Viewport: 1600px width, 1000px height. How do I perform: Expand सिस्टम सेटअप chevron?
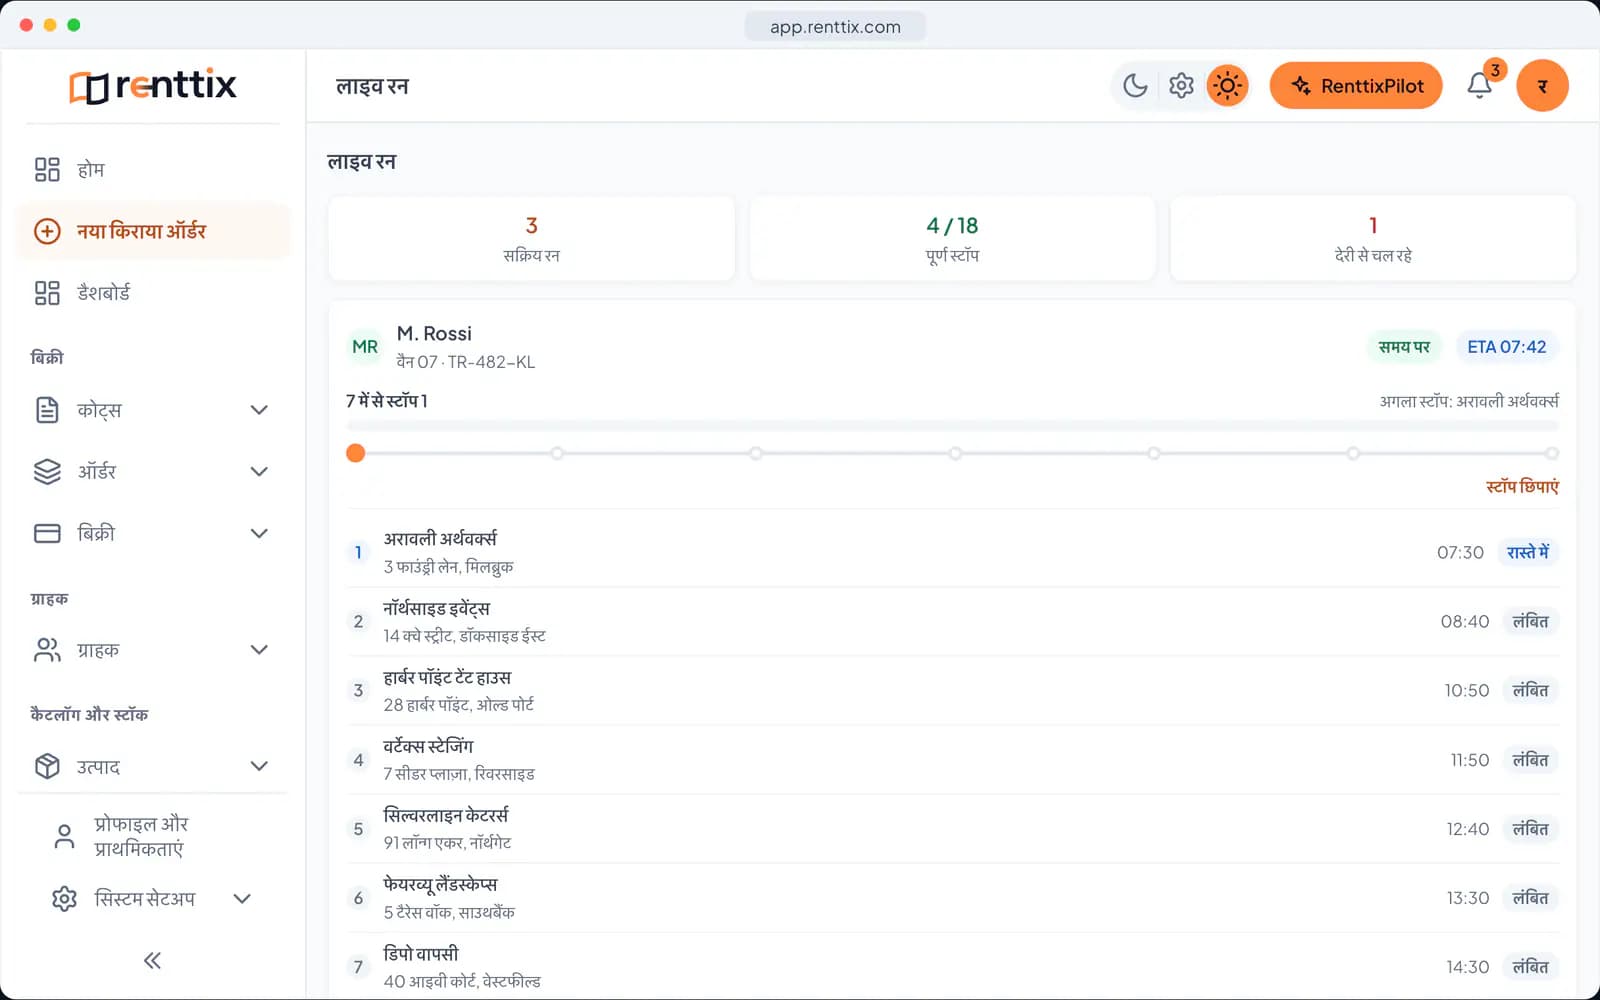[x=242, y=898]
